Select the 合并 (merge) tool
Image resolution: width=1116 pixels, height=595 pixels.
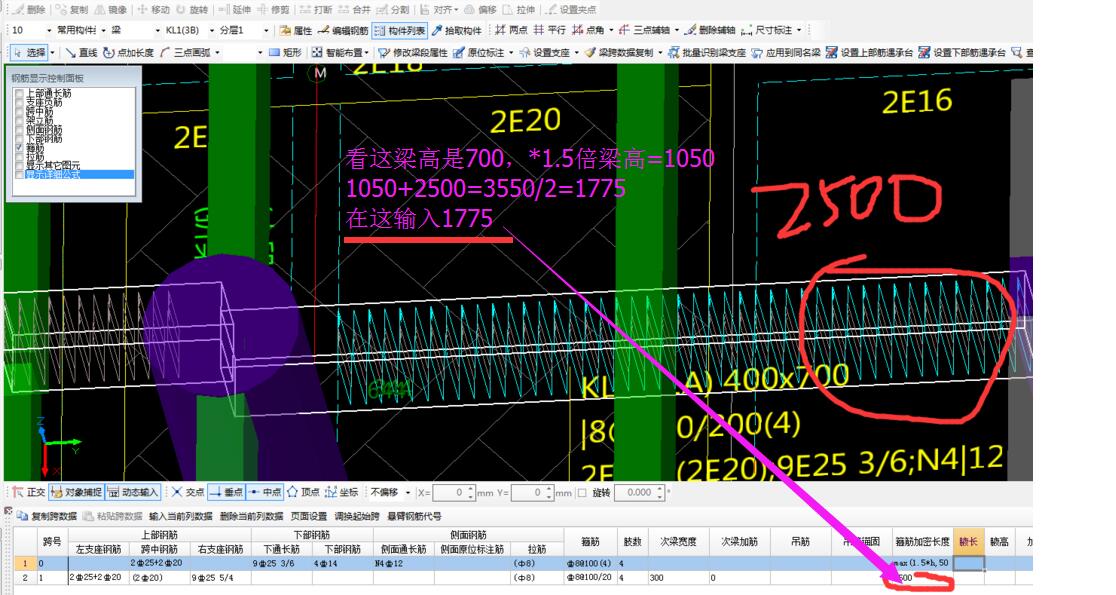354,10
